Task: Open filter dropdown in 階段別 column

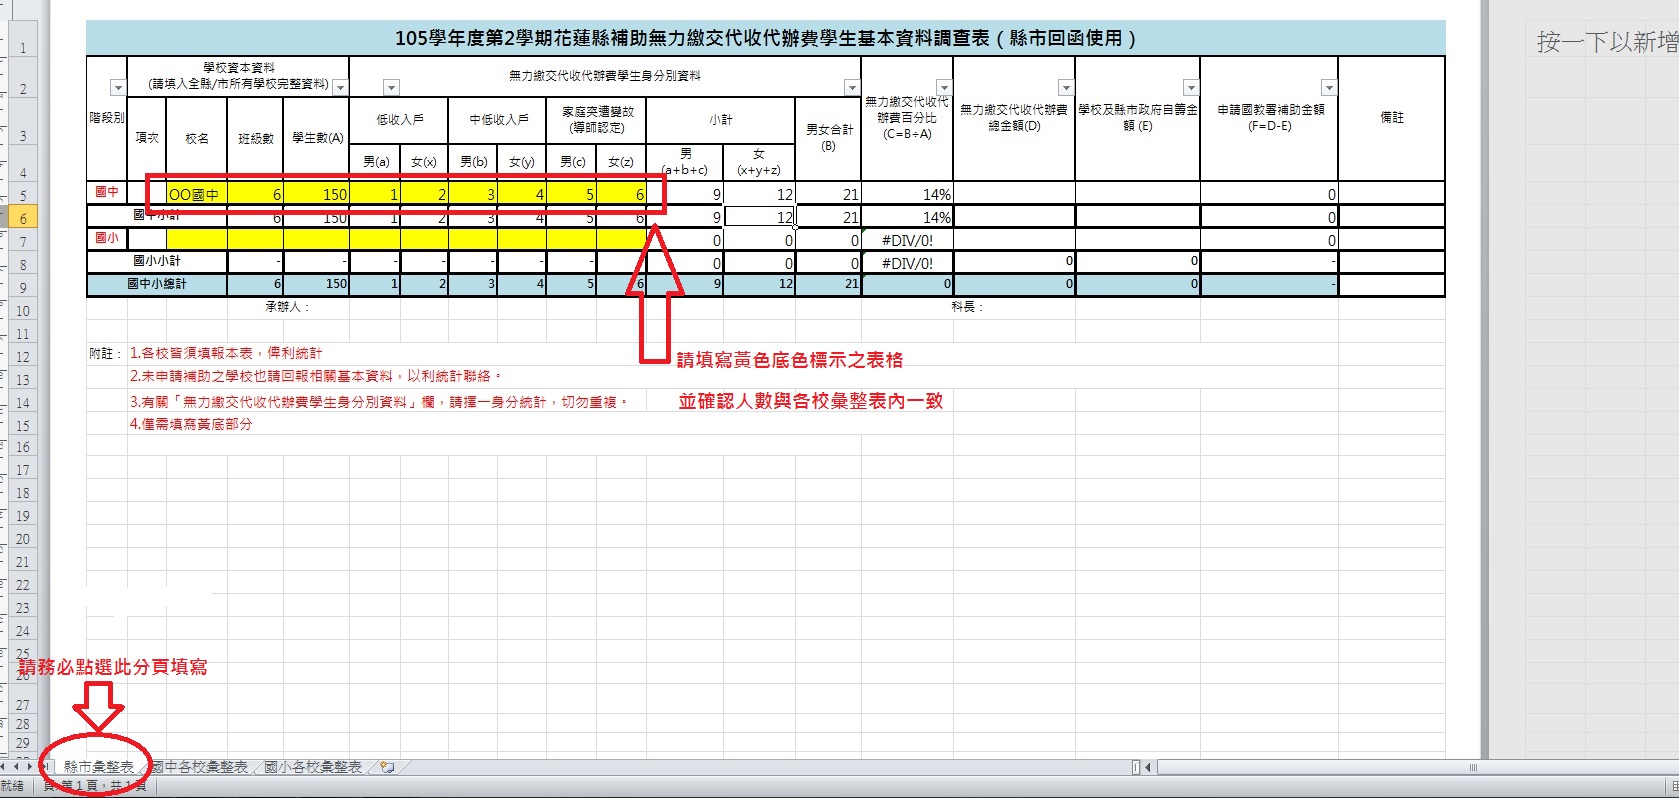Action: [117, 88]
